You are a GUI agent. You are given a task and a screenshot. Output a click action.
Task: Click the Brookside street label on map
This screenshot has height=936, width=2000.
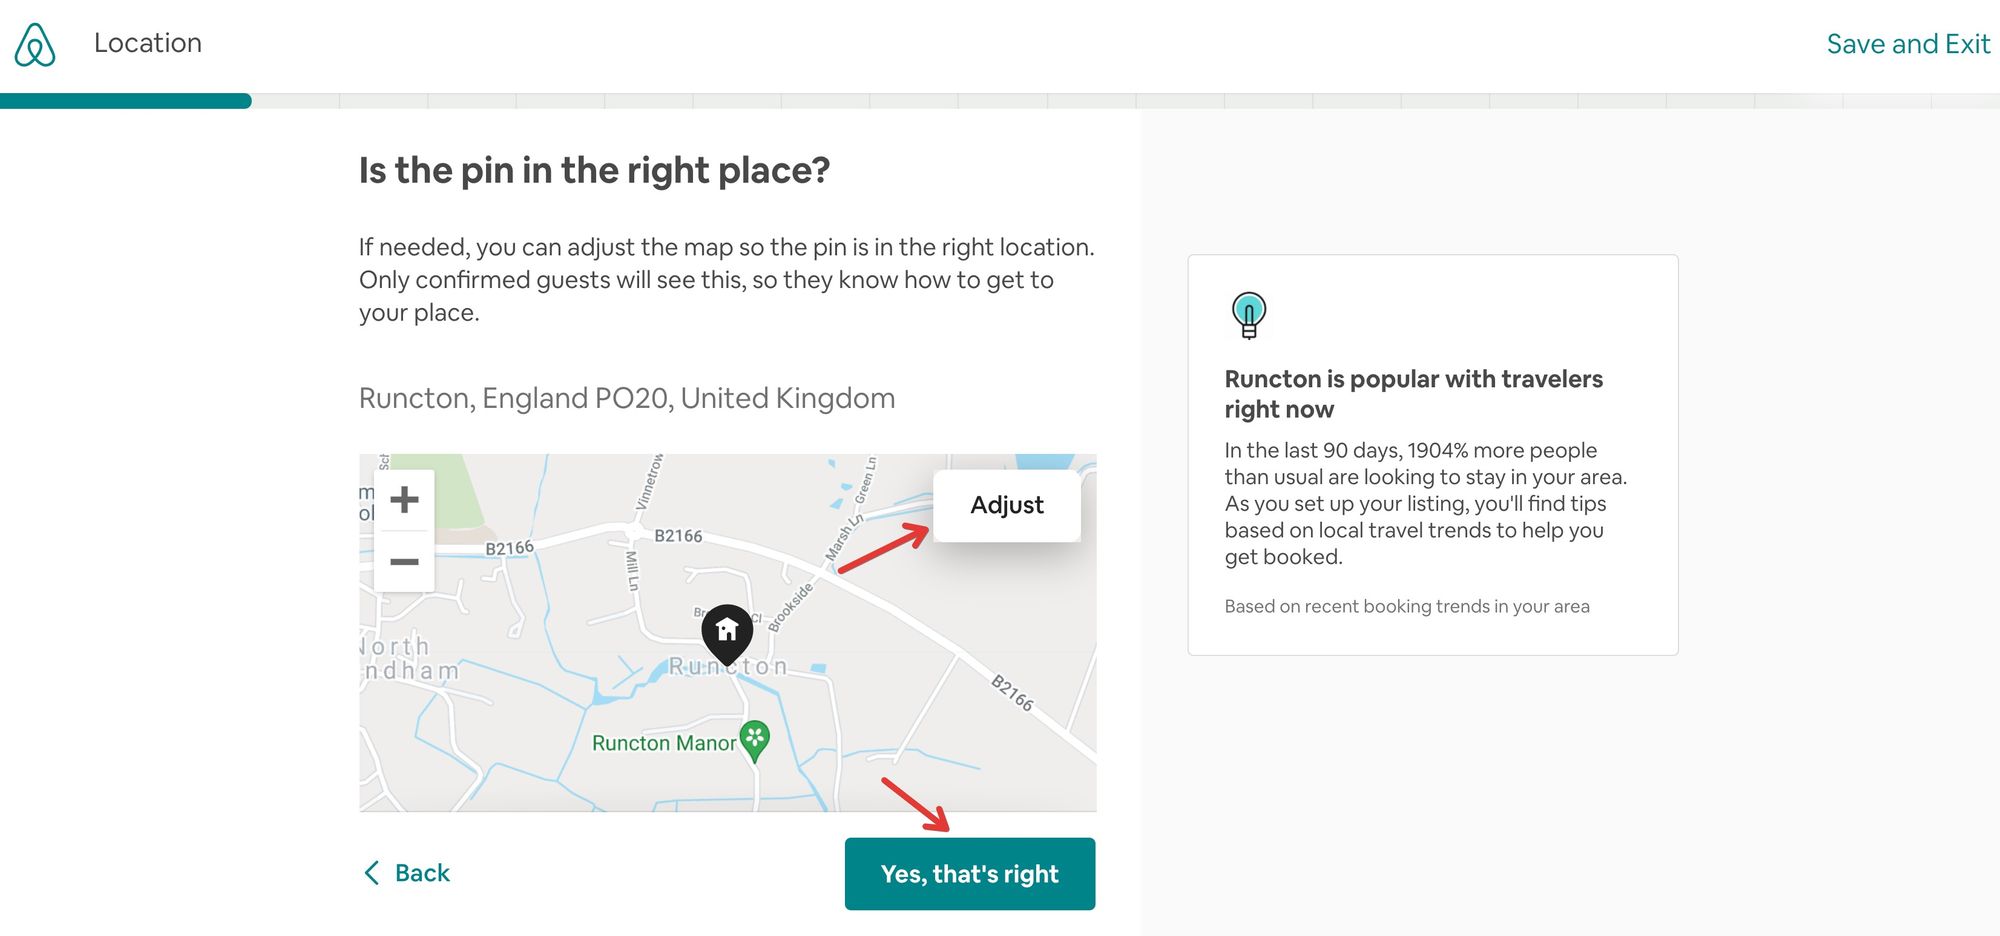click(x=791, y=608)
